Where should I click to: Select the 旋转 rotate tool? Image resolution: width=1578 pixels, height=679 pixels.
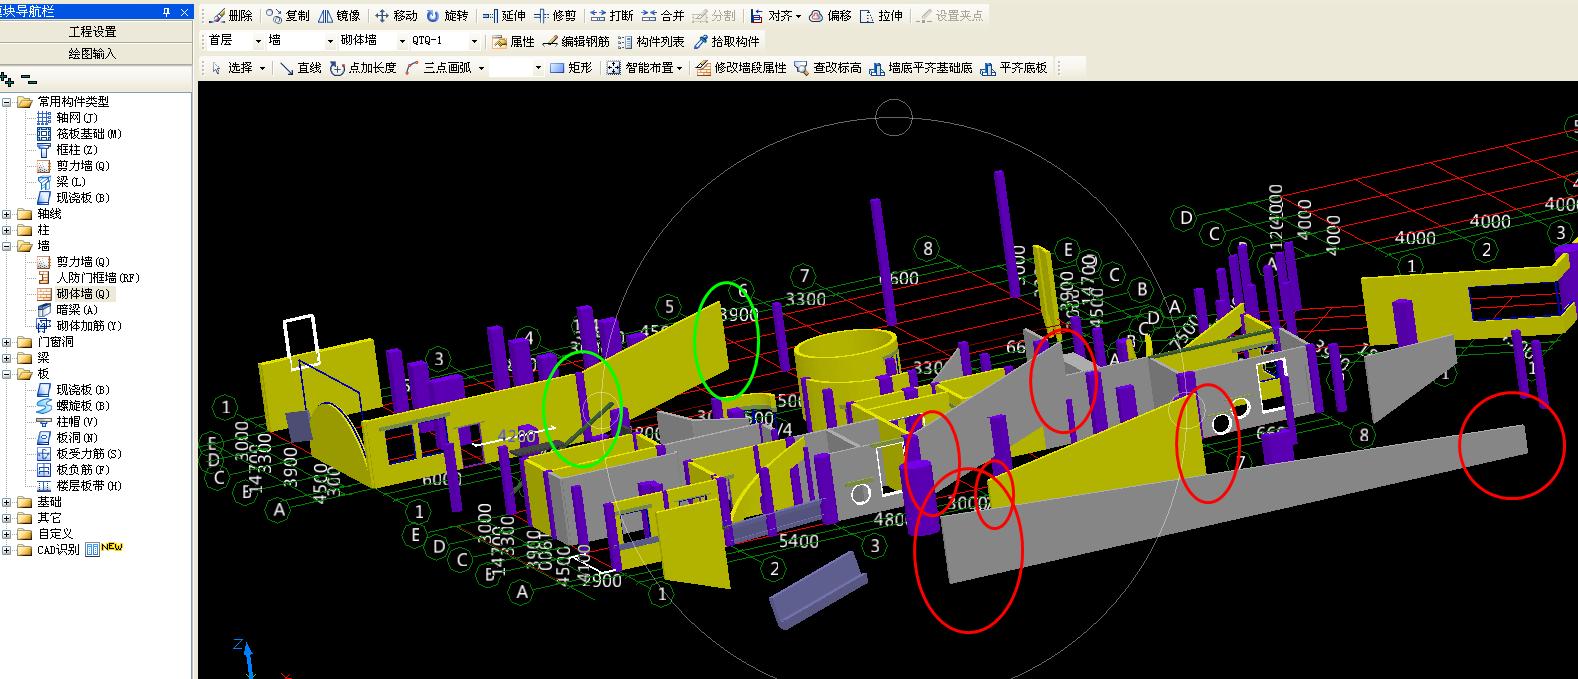tap(447, 16)
